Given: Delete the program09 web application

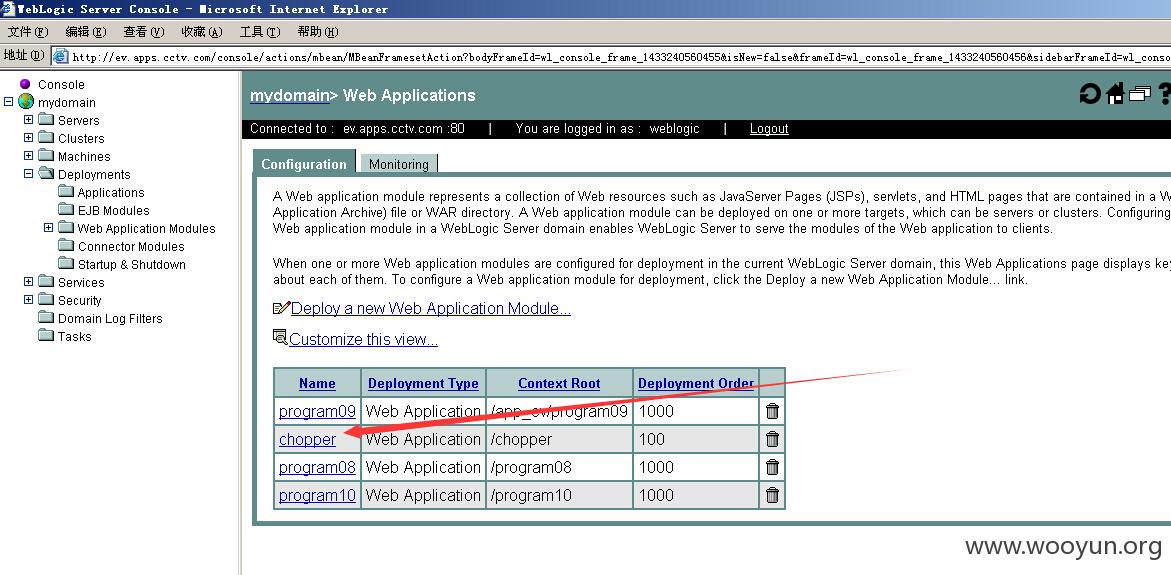Looking at the screenshot, I should [772, 411].
